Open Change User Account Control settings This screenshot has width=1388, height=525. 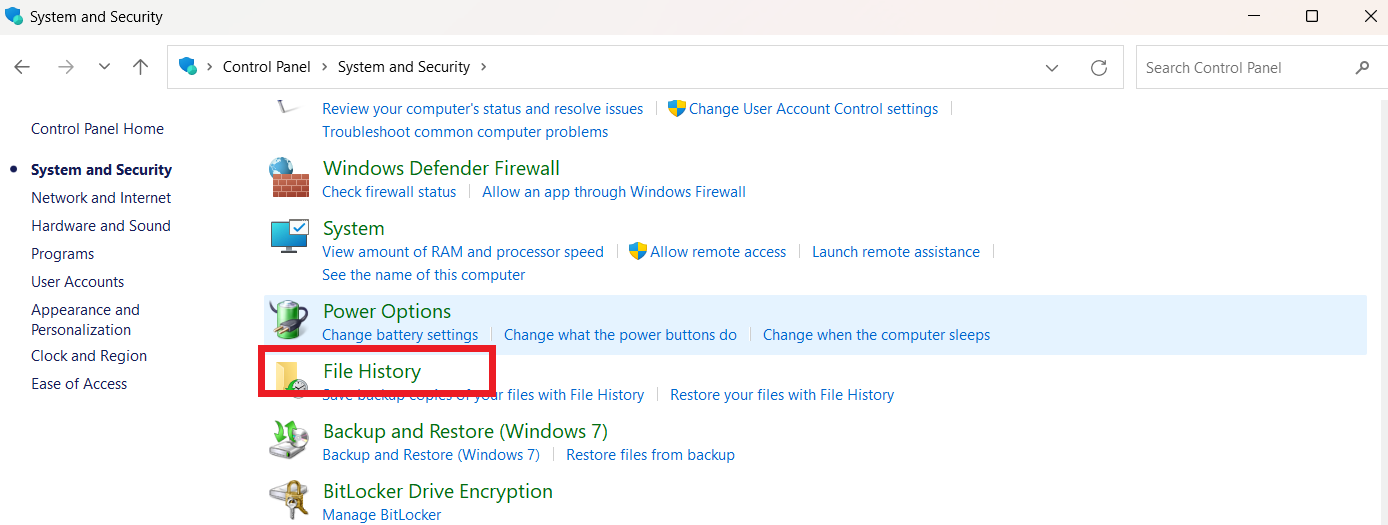point(813,109)
